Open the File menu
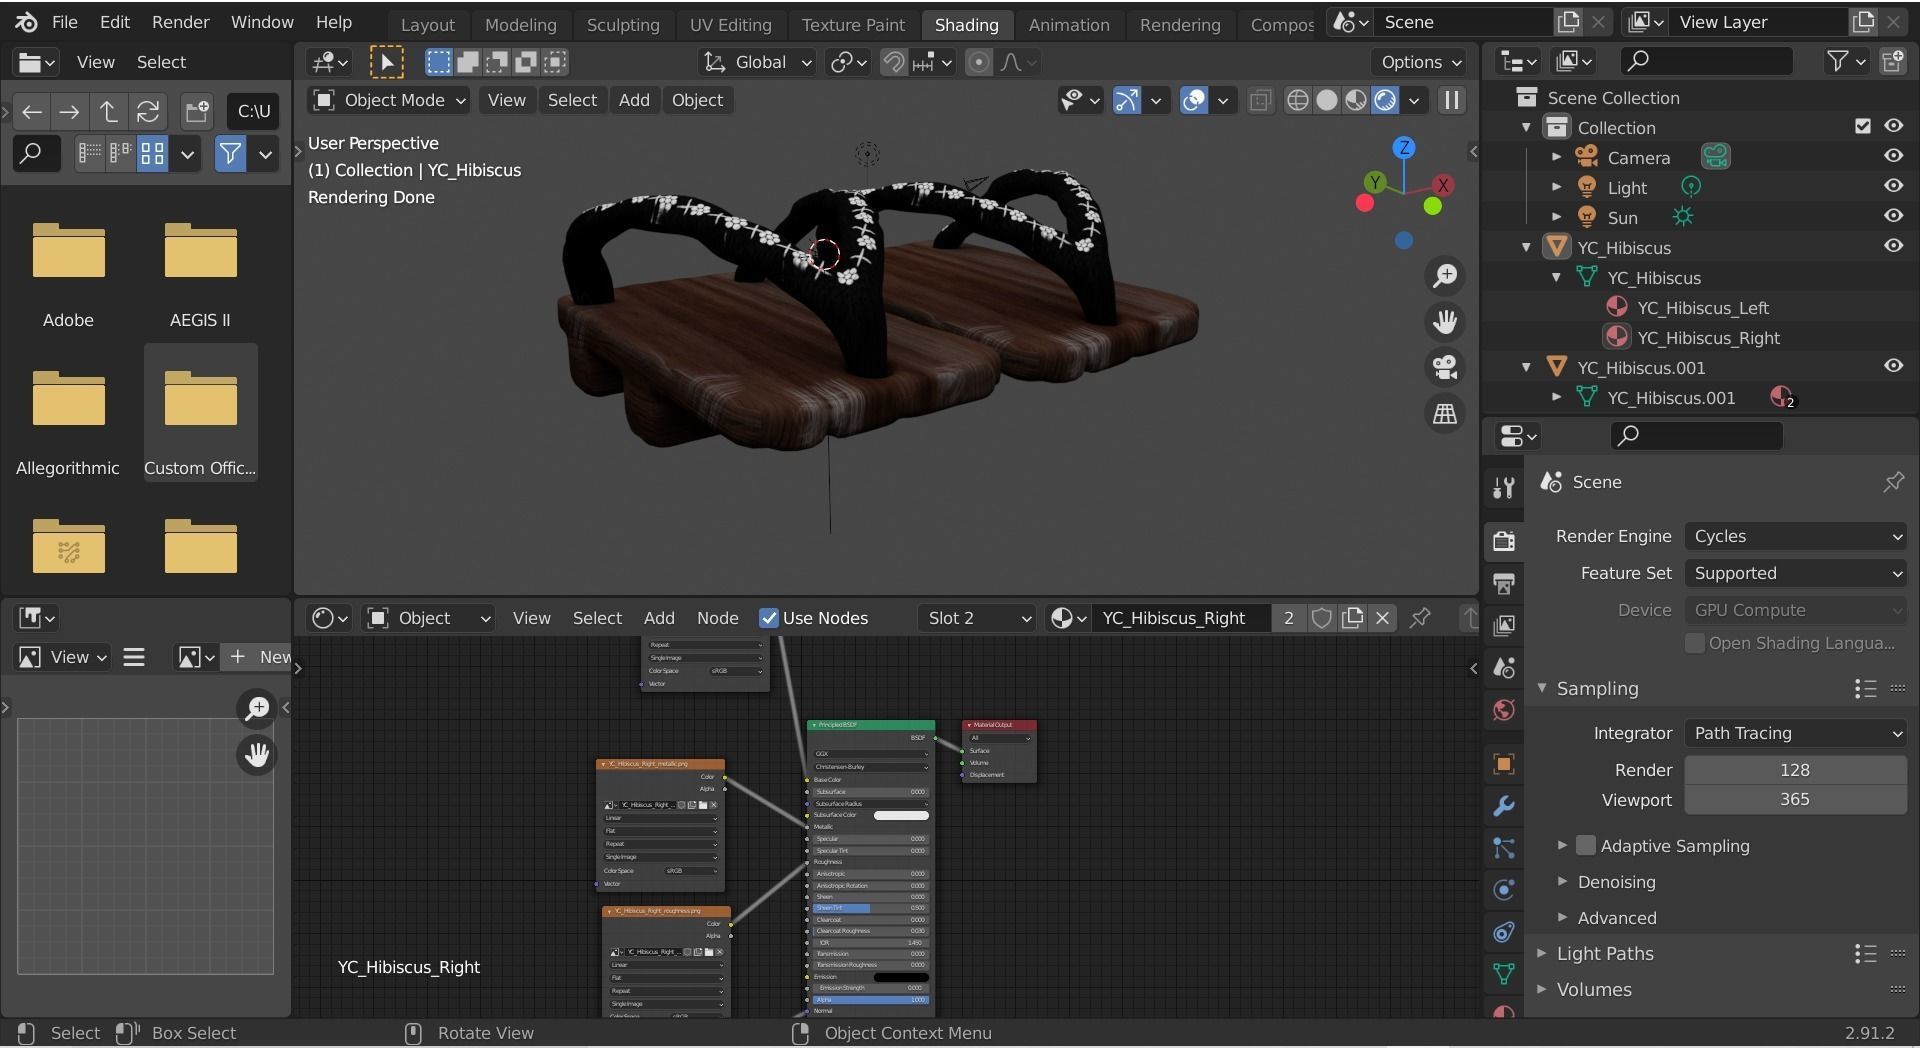This screenshot has height=1048, width=1920. pyautogui.click(x=64, y=22)
